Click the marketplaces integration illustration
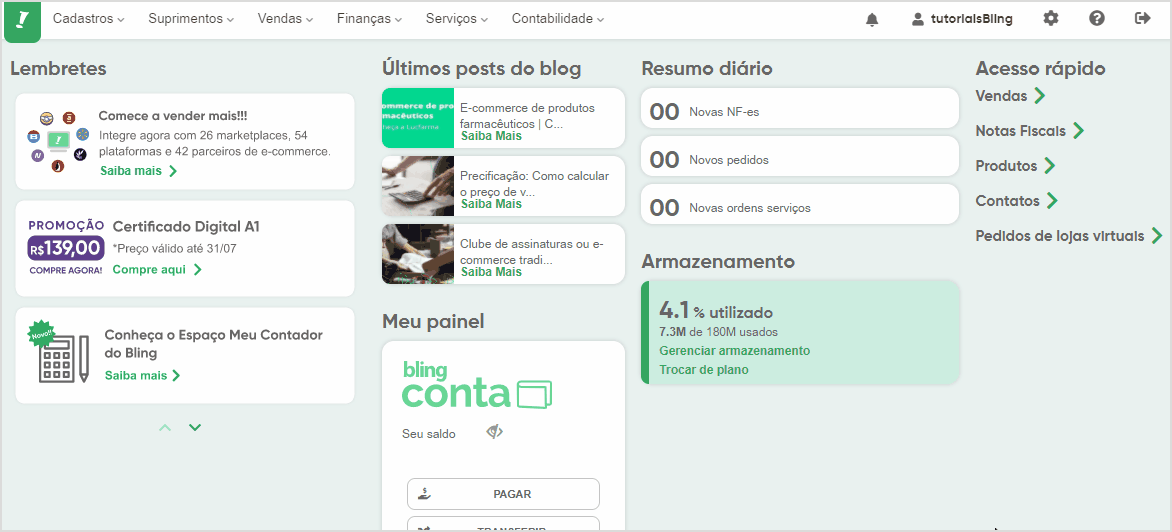 click(x=58, y=141)
